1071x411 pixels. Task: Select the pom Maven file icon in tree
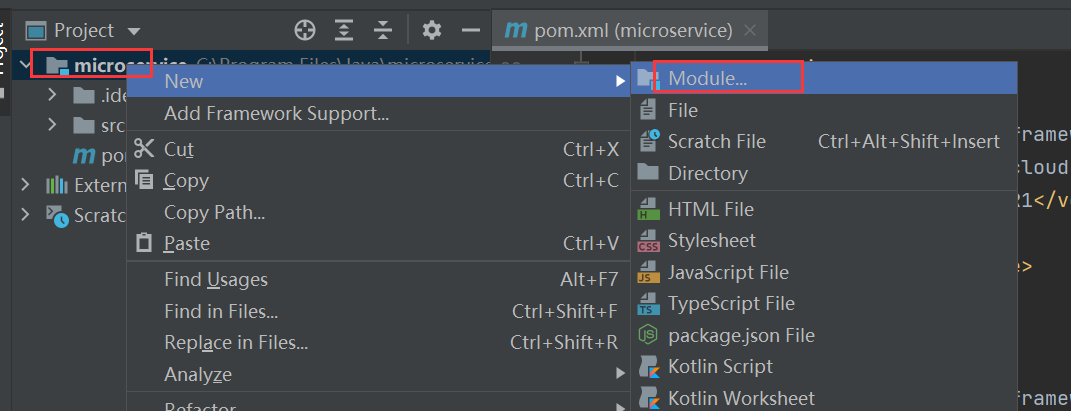(x=84, y=156)
